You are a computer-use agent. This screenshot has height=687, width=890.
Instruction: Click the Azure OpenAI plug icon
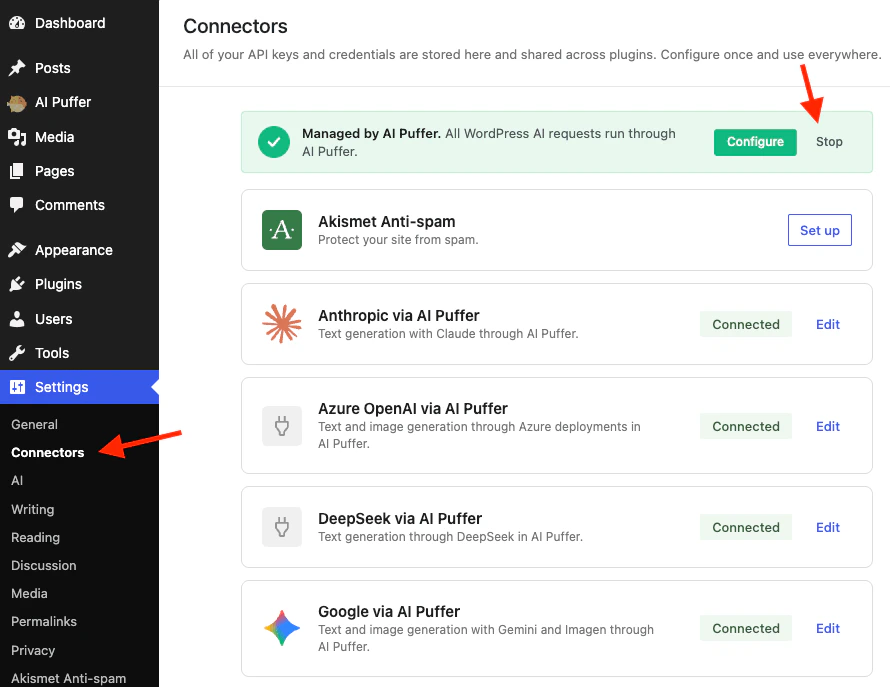click(x=282, y=425)
